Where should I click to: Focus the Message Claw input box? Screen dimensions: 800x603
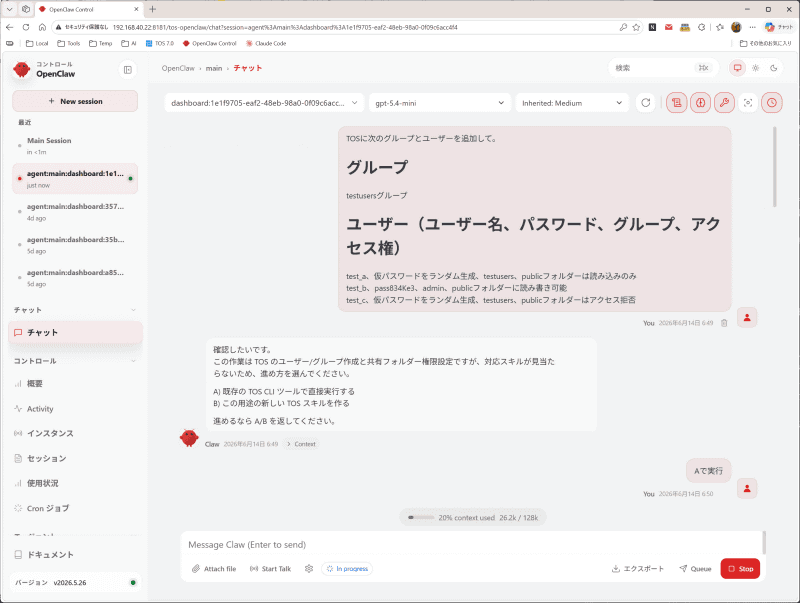point(472,544)
